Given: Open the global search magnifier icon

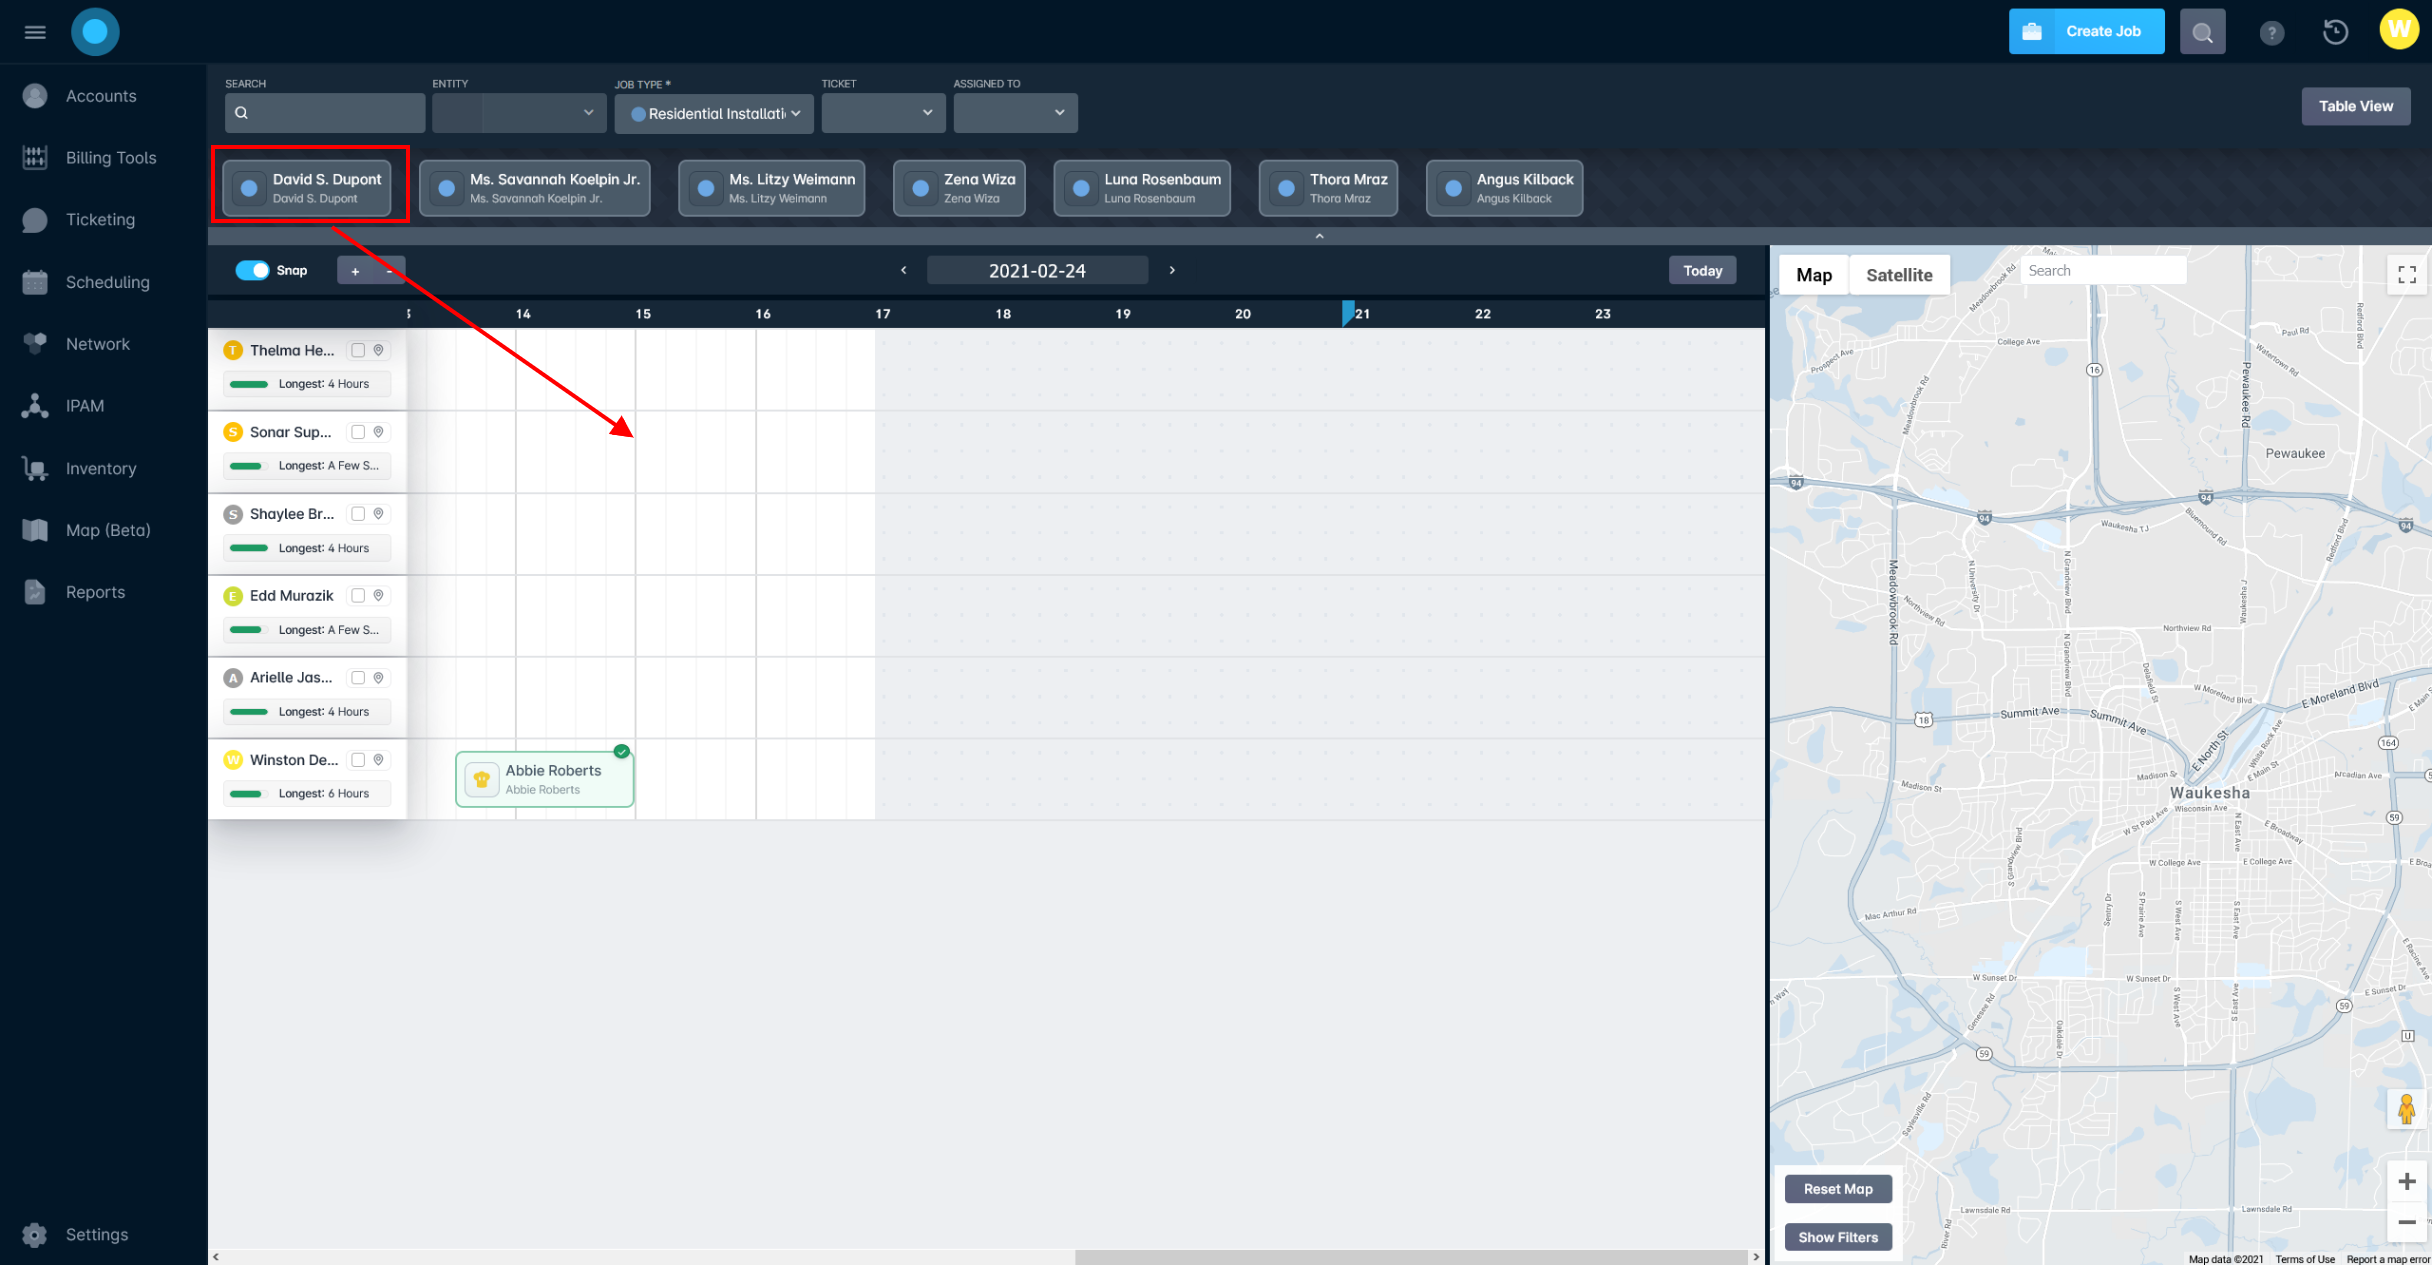Looking at the screenshot, I should (2202, 32).
